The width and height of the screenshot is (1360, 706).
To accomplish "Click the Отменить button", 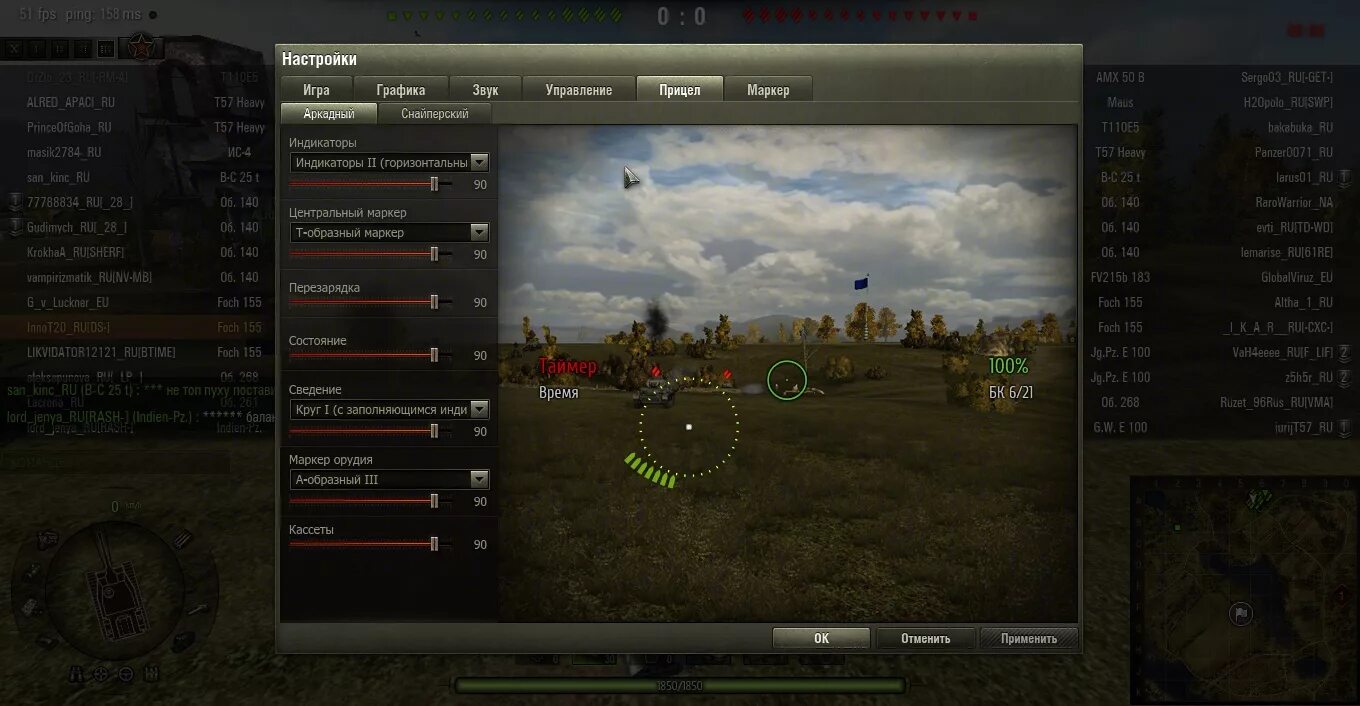I will (925, 638).
